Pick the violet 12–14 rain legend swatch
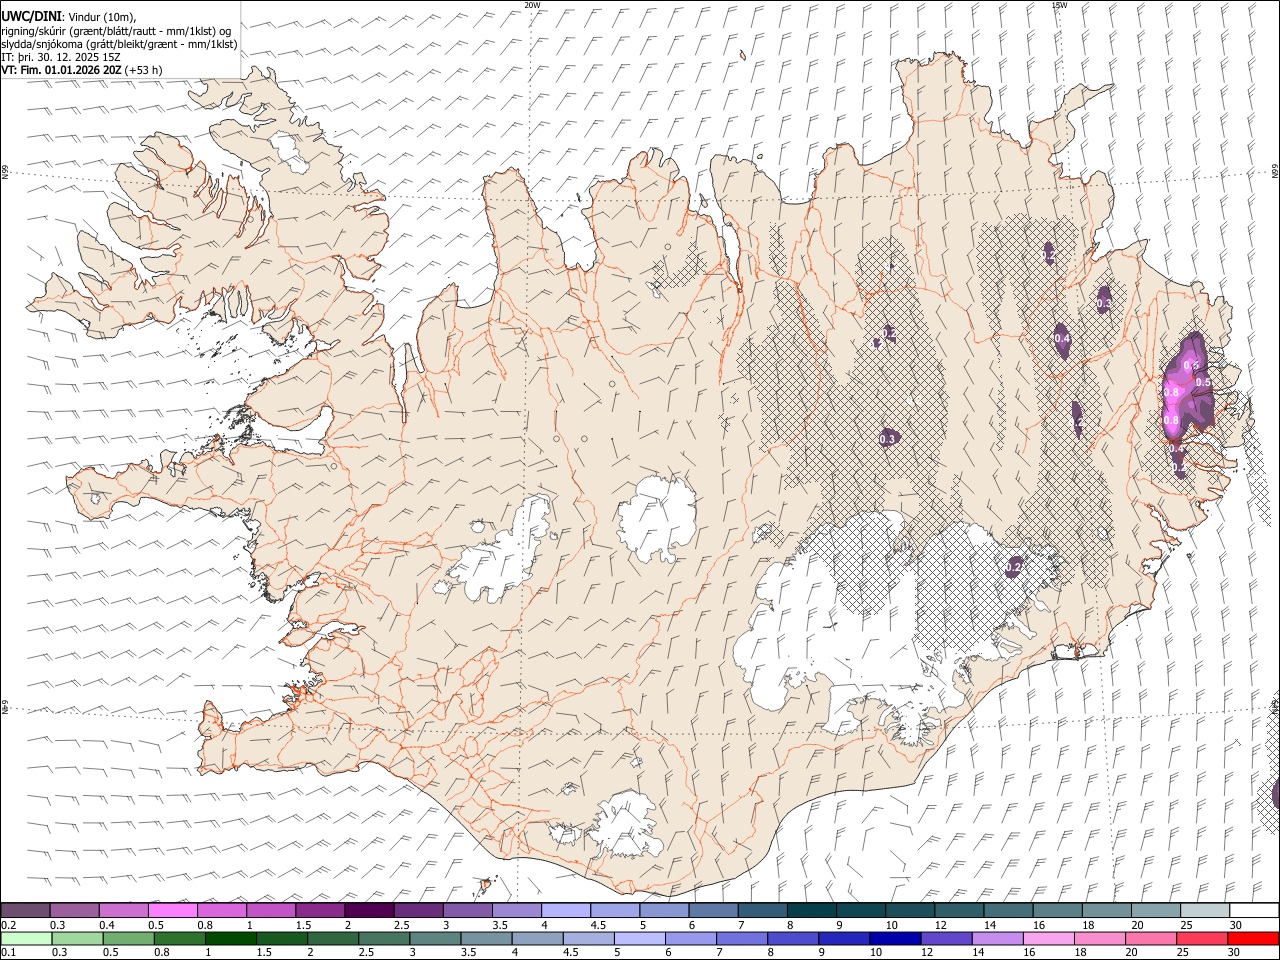1280x960 pixels. [945, 938]
